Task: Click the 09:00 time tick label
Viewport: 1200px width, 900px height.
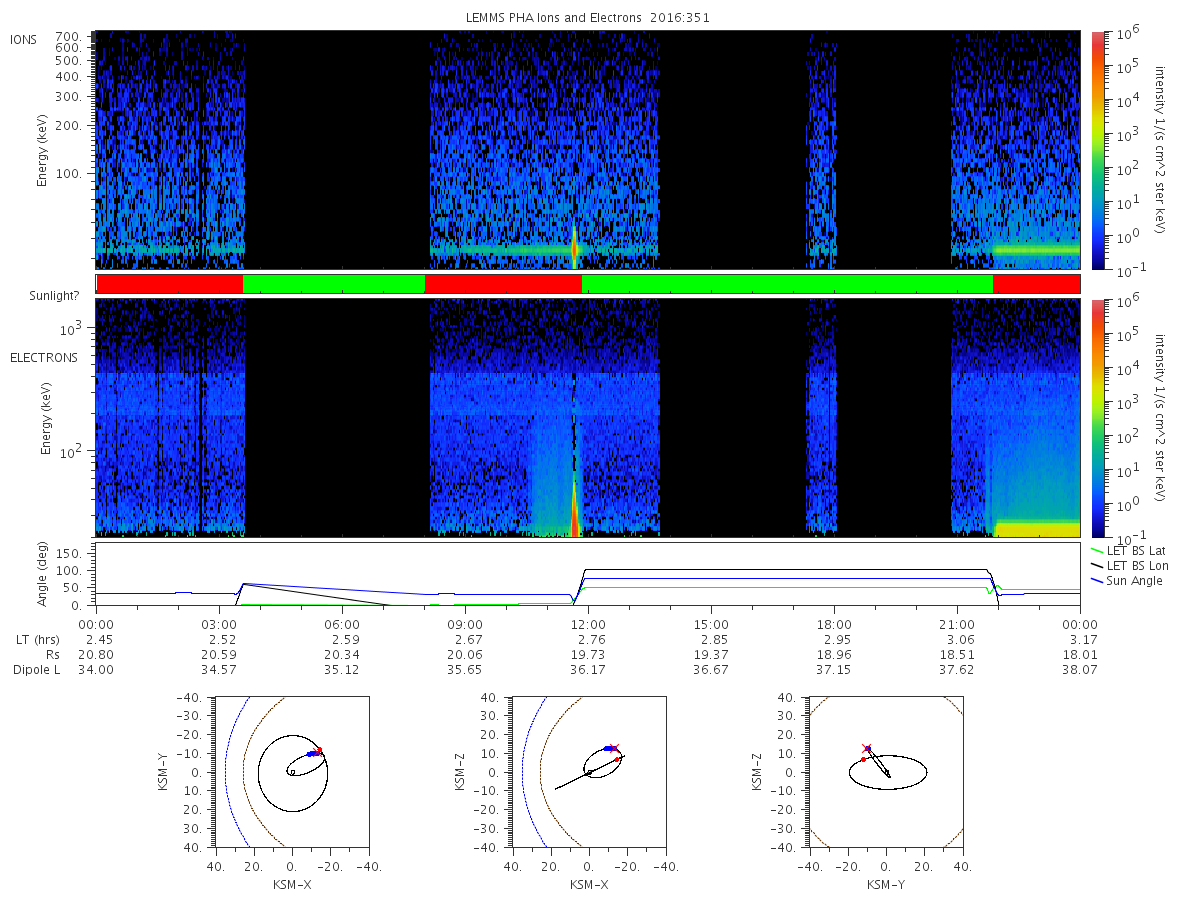Action: (x=465, y=625)
